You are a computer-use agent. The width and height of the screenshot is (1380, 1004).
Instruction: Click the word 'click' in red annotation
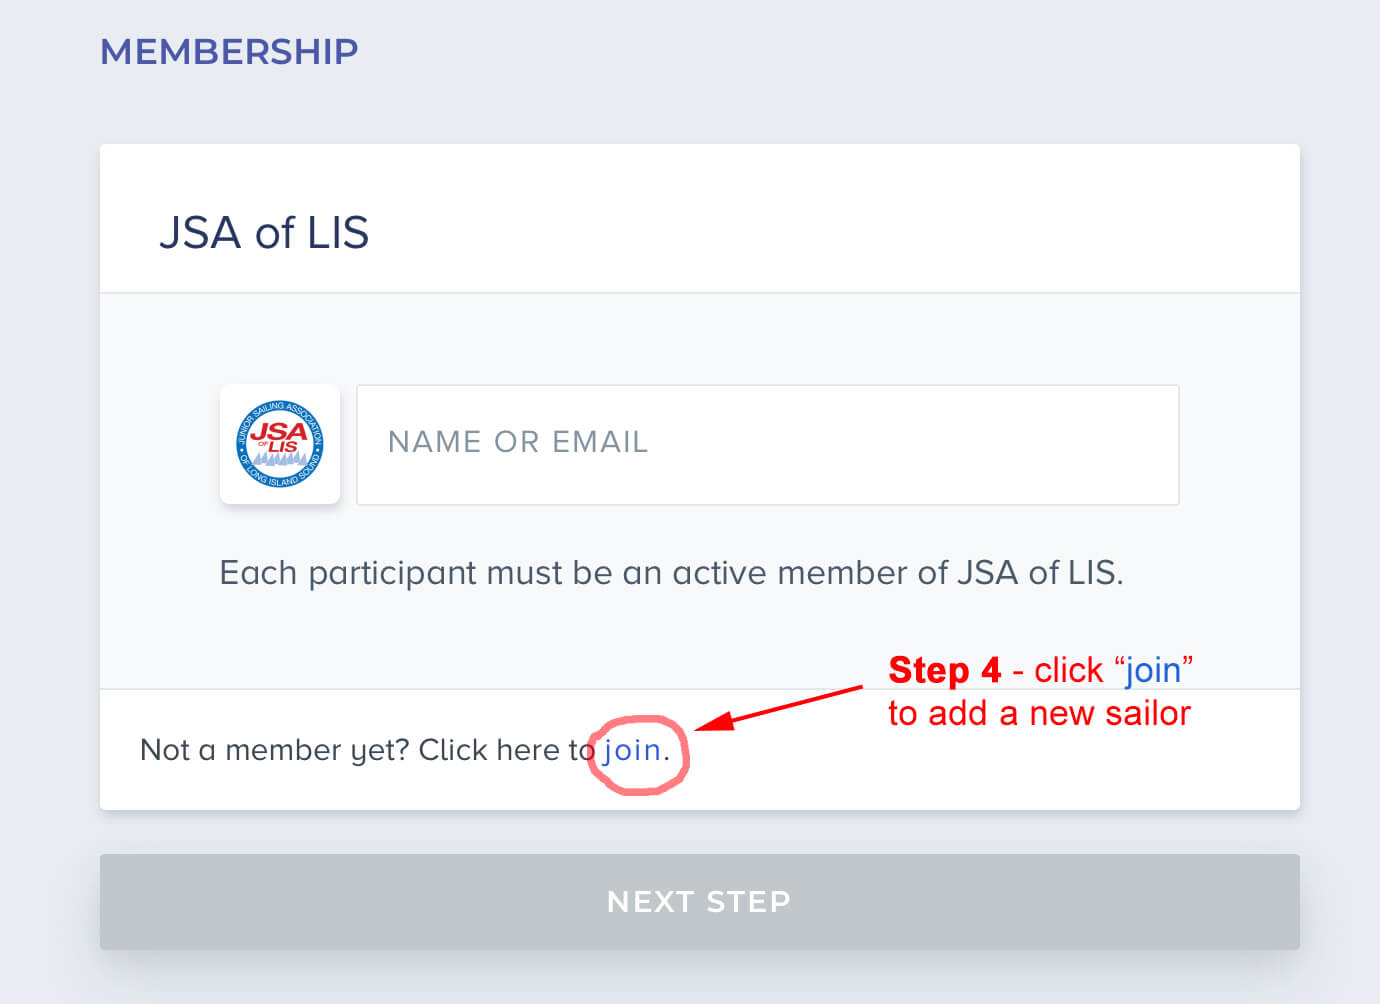pos(1068,670)
